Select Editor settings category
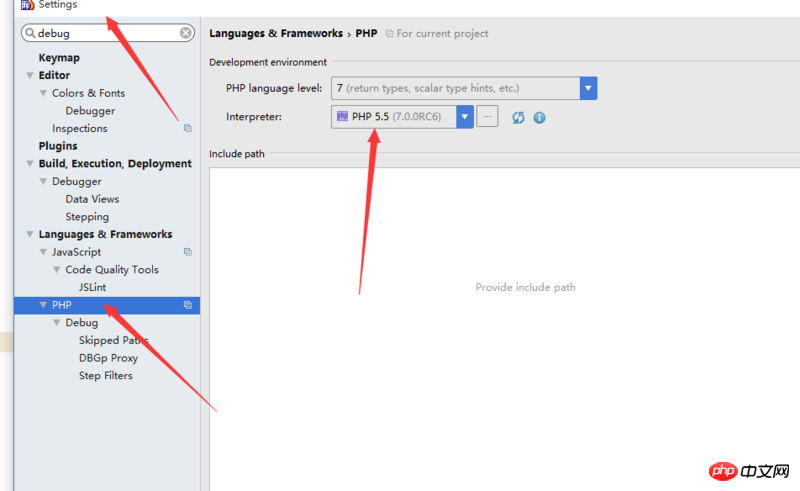The width and height of the screenshot is (800, 491). [54, 75]
